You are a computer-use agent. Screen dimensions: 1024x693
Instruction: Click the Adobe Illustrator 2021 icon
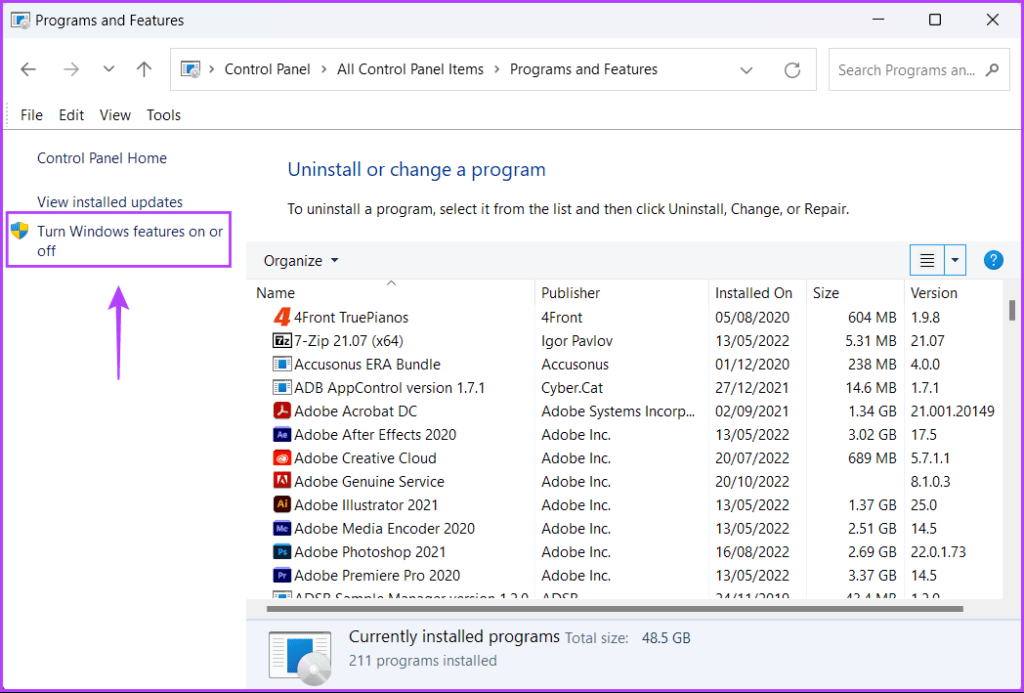[x=281, y=505]
